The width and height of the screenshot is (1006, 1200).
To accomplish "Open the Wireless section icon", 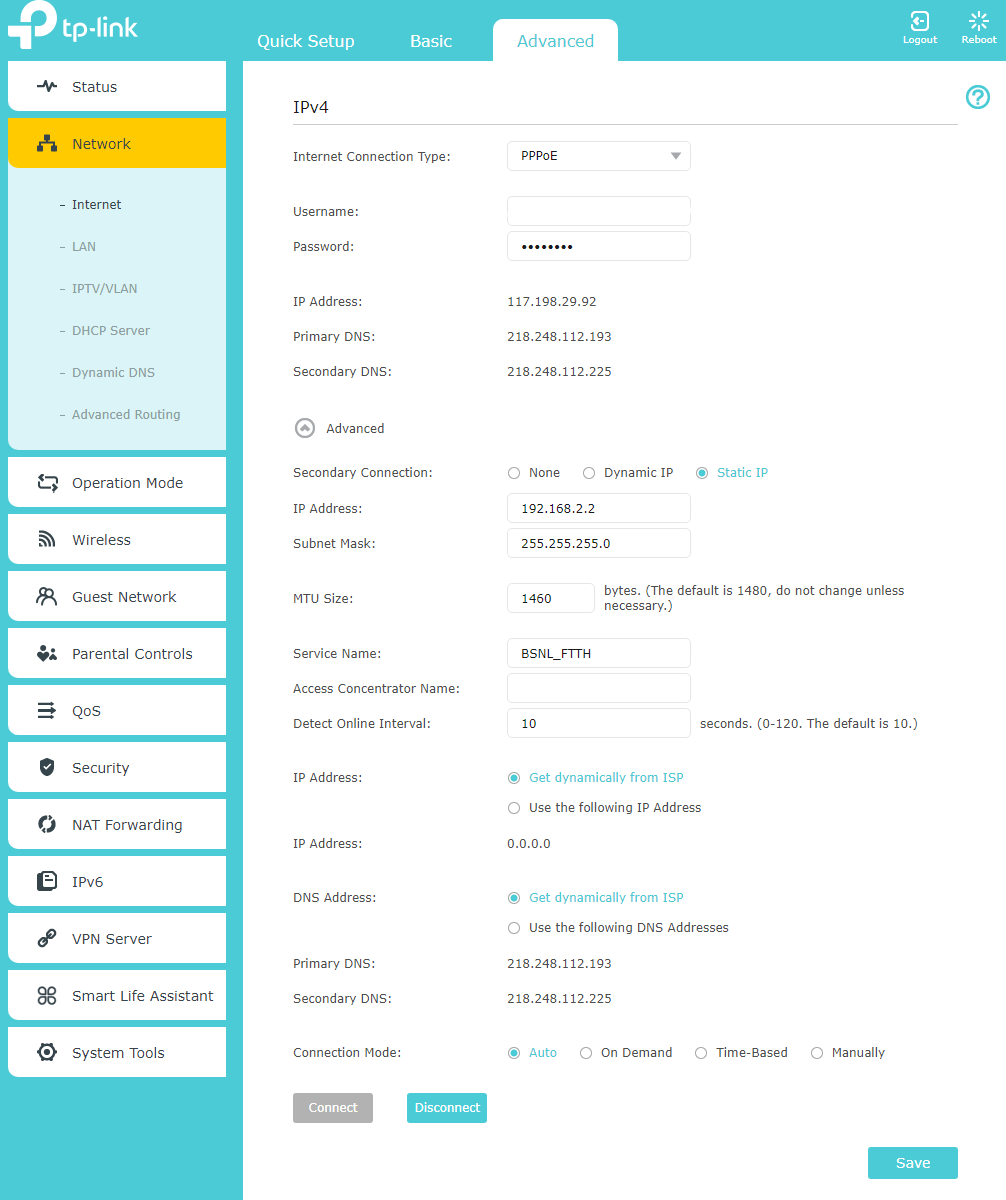I will click(47, 540).
